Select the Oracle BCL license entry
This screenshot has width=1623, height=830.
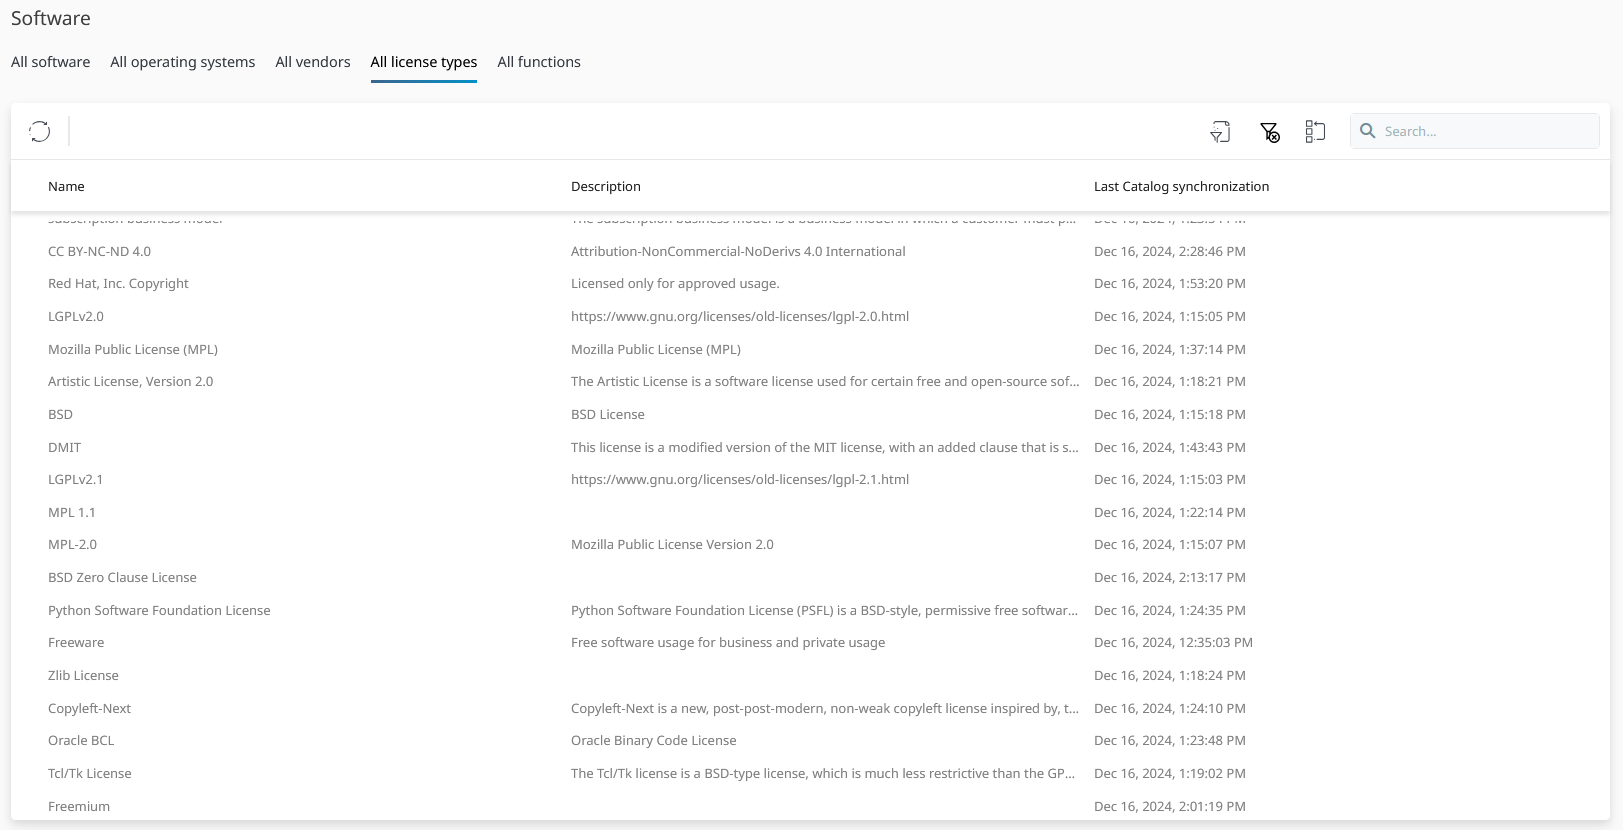pos(81,741)
